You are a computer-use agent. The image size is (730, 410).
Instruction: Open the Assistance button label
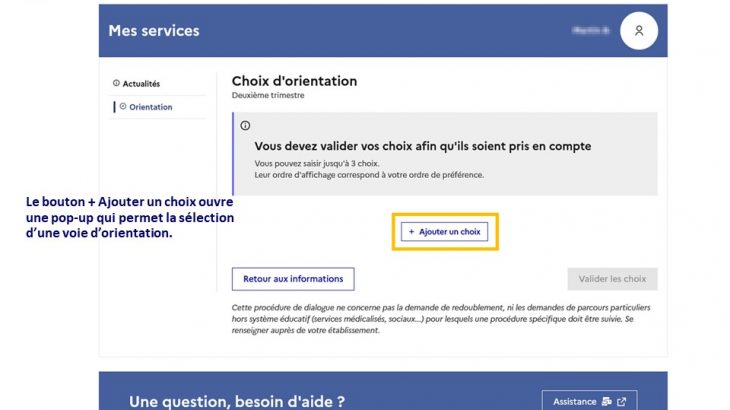pos(575,402)
